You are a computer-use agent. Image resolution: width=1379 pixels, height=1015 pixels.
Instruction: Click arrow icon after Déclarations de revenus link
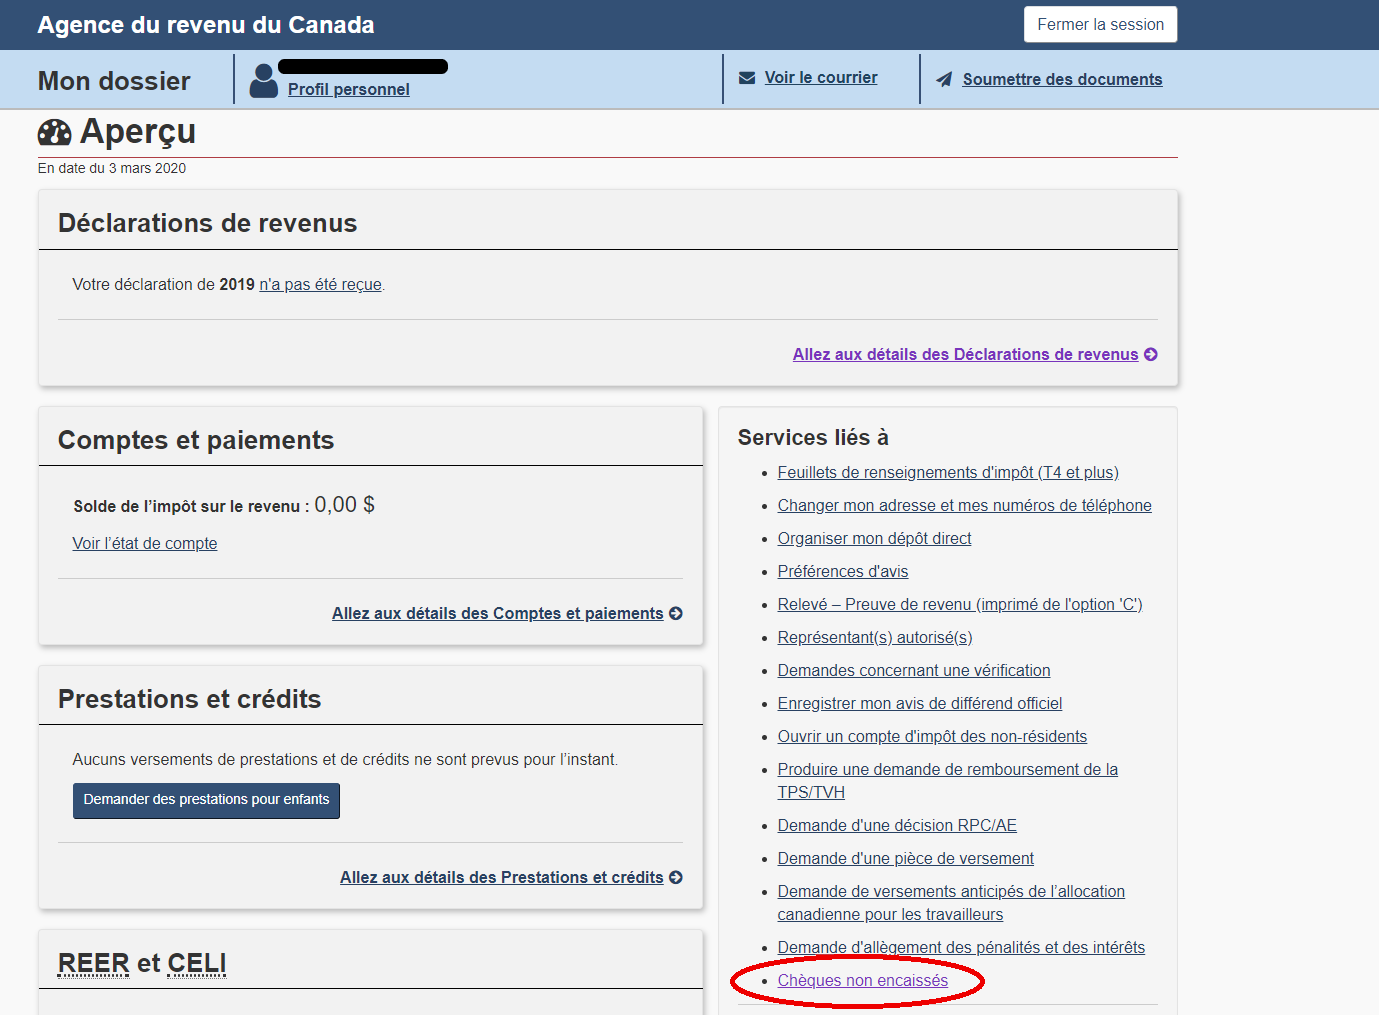tap(1151, 355)
